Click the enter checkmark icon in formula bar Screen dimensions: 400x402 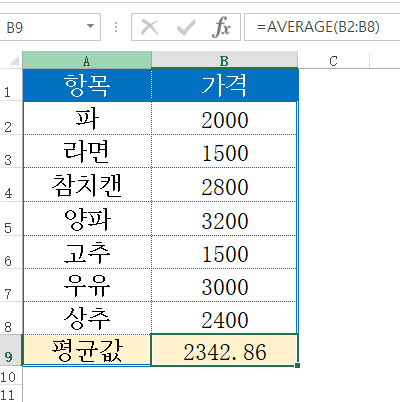coord(186,27)
